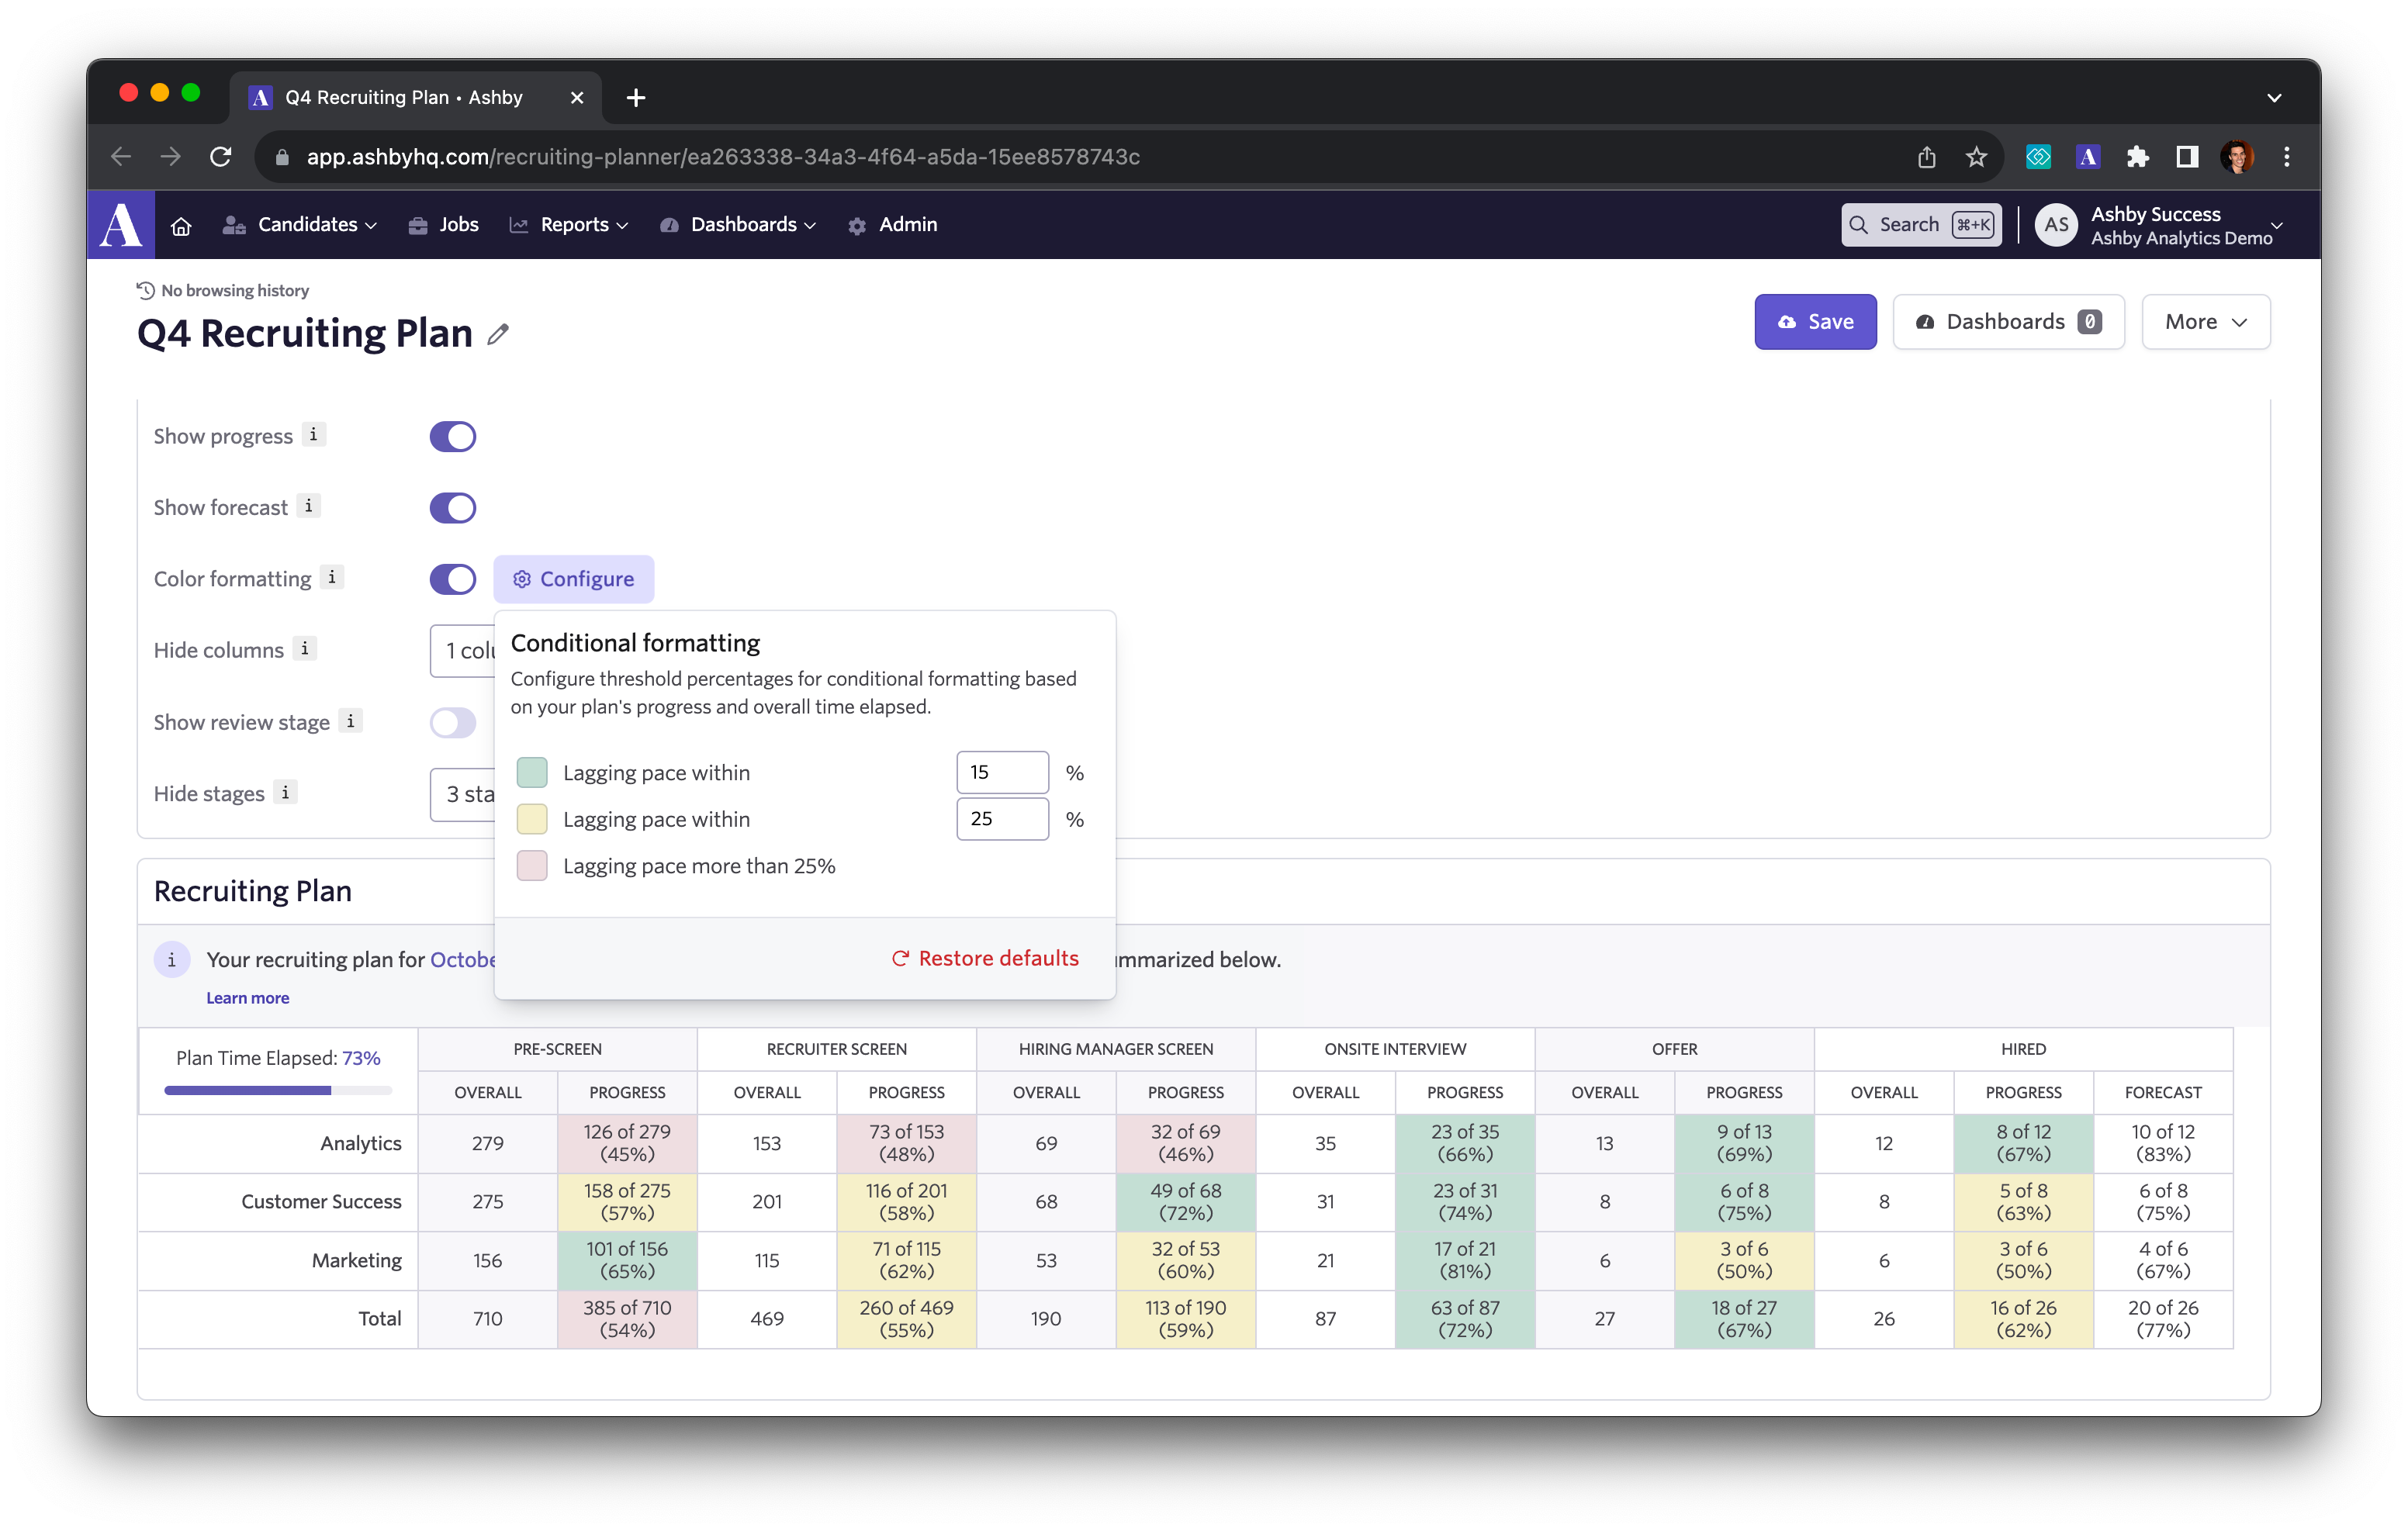This screenshot has width=2408, height=1531.
Task: Edit plan title with pencil icon
Action: point(498,335)
